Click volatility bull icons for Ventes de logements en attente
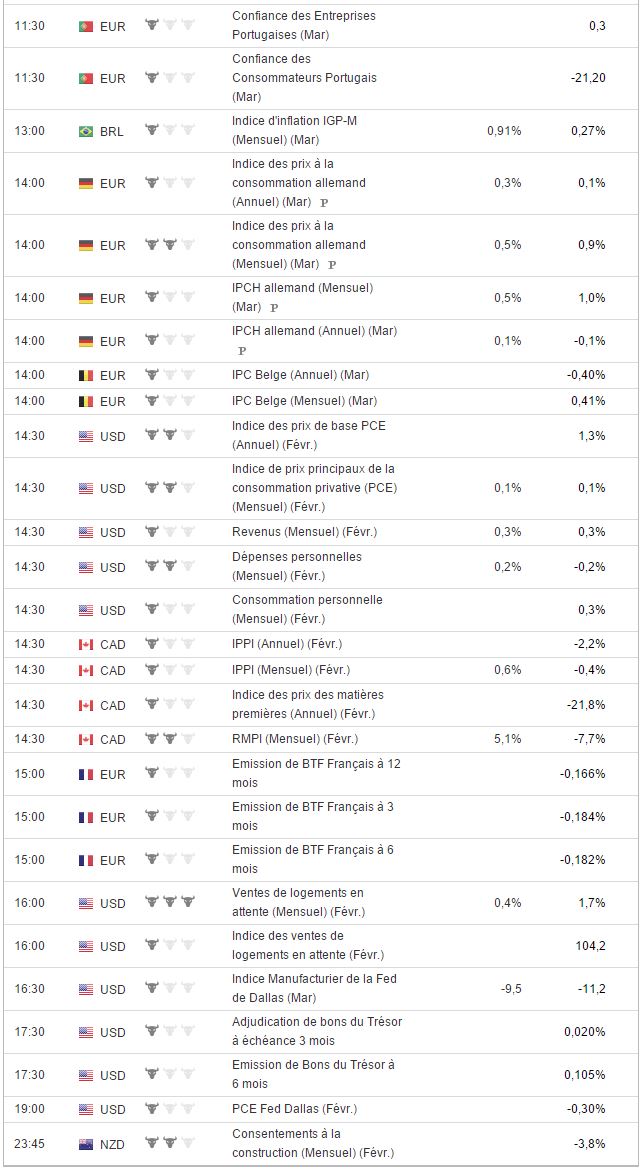This screenshot has height=1169, width=642. tap(168, 902)
